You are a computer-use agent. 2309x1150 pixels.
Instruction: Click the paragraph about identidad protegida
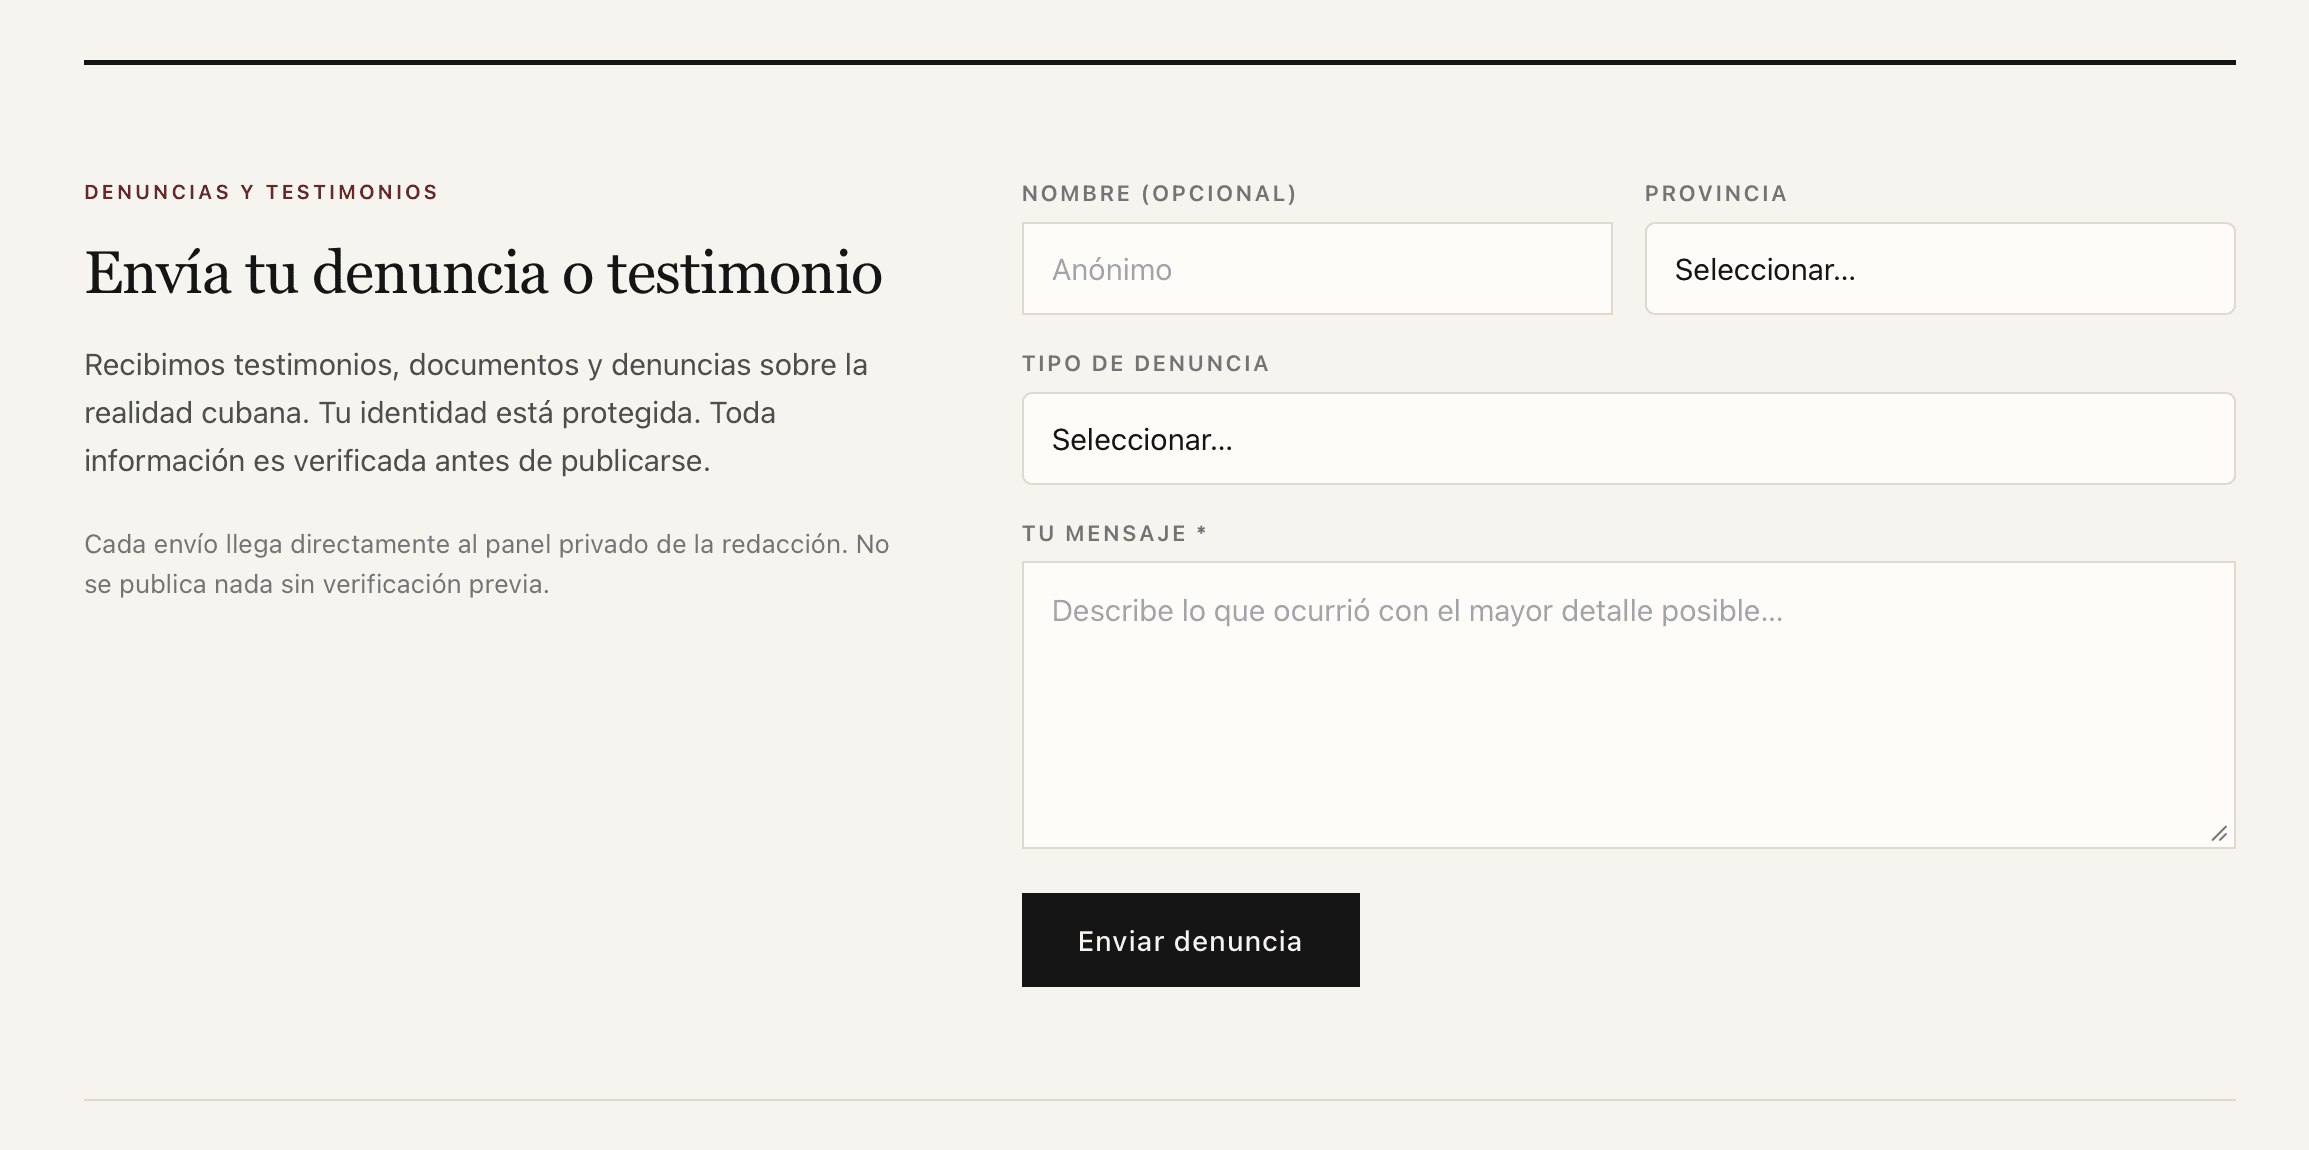coord(476,413)
